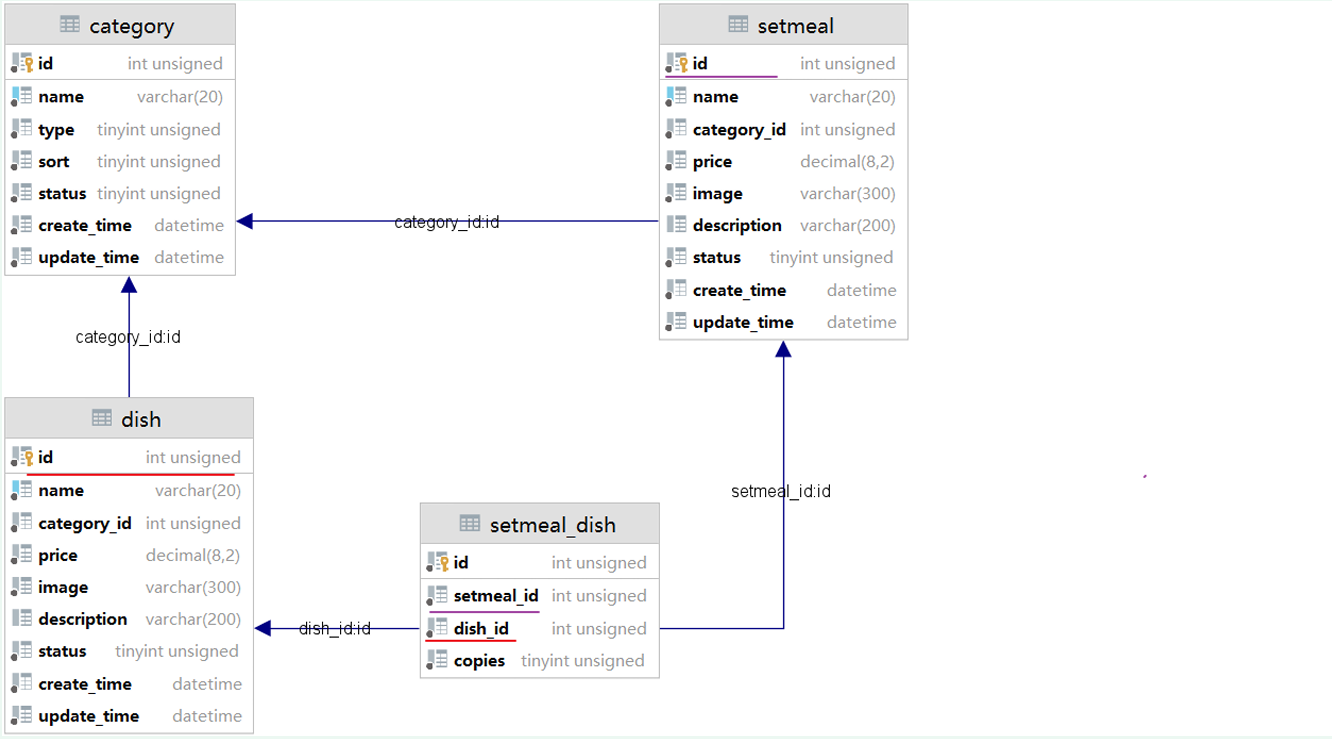The width and height of the screenshot is (1332, 739).
Task: Click the table icon in setmeal header
Action: [738, 25]
